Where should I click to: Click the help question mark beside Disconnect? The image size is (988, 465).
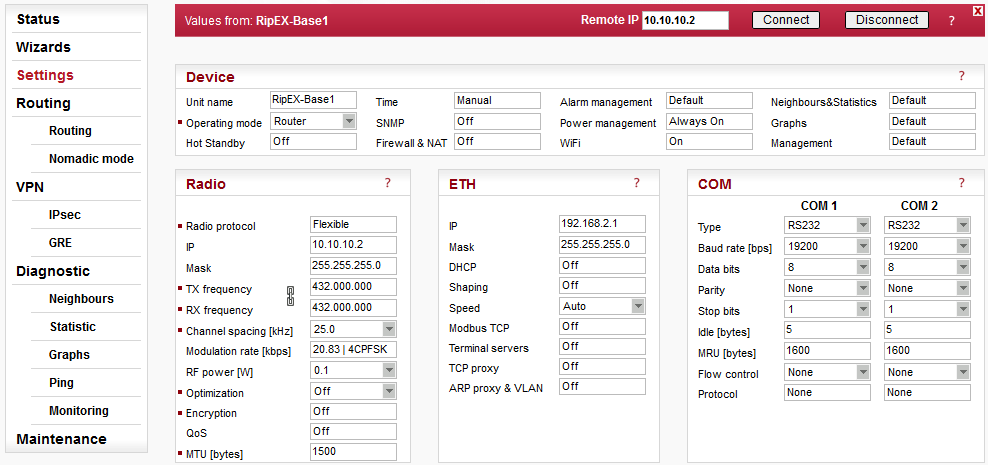click(951, 21)
